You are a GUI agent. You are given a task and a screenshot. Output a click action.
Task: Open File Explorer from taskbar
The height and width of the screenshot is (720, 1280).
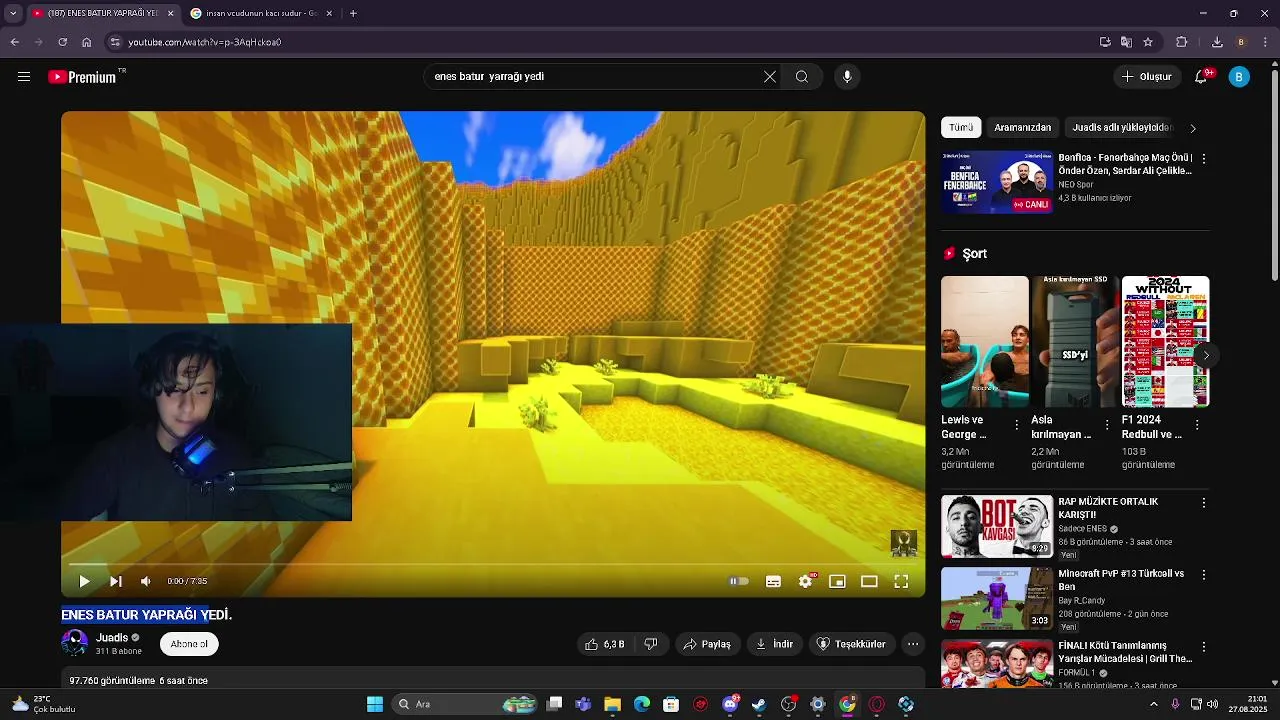tap(612, 704)
